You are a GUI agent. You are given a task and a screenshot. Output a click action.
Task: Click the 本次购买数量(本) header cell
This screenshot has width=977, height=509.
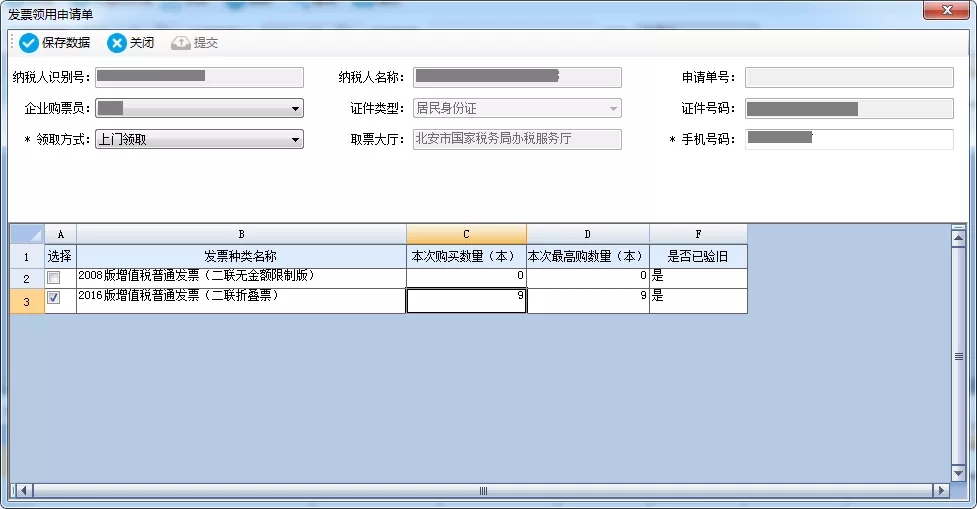(466, 257)
